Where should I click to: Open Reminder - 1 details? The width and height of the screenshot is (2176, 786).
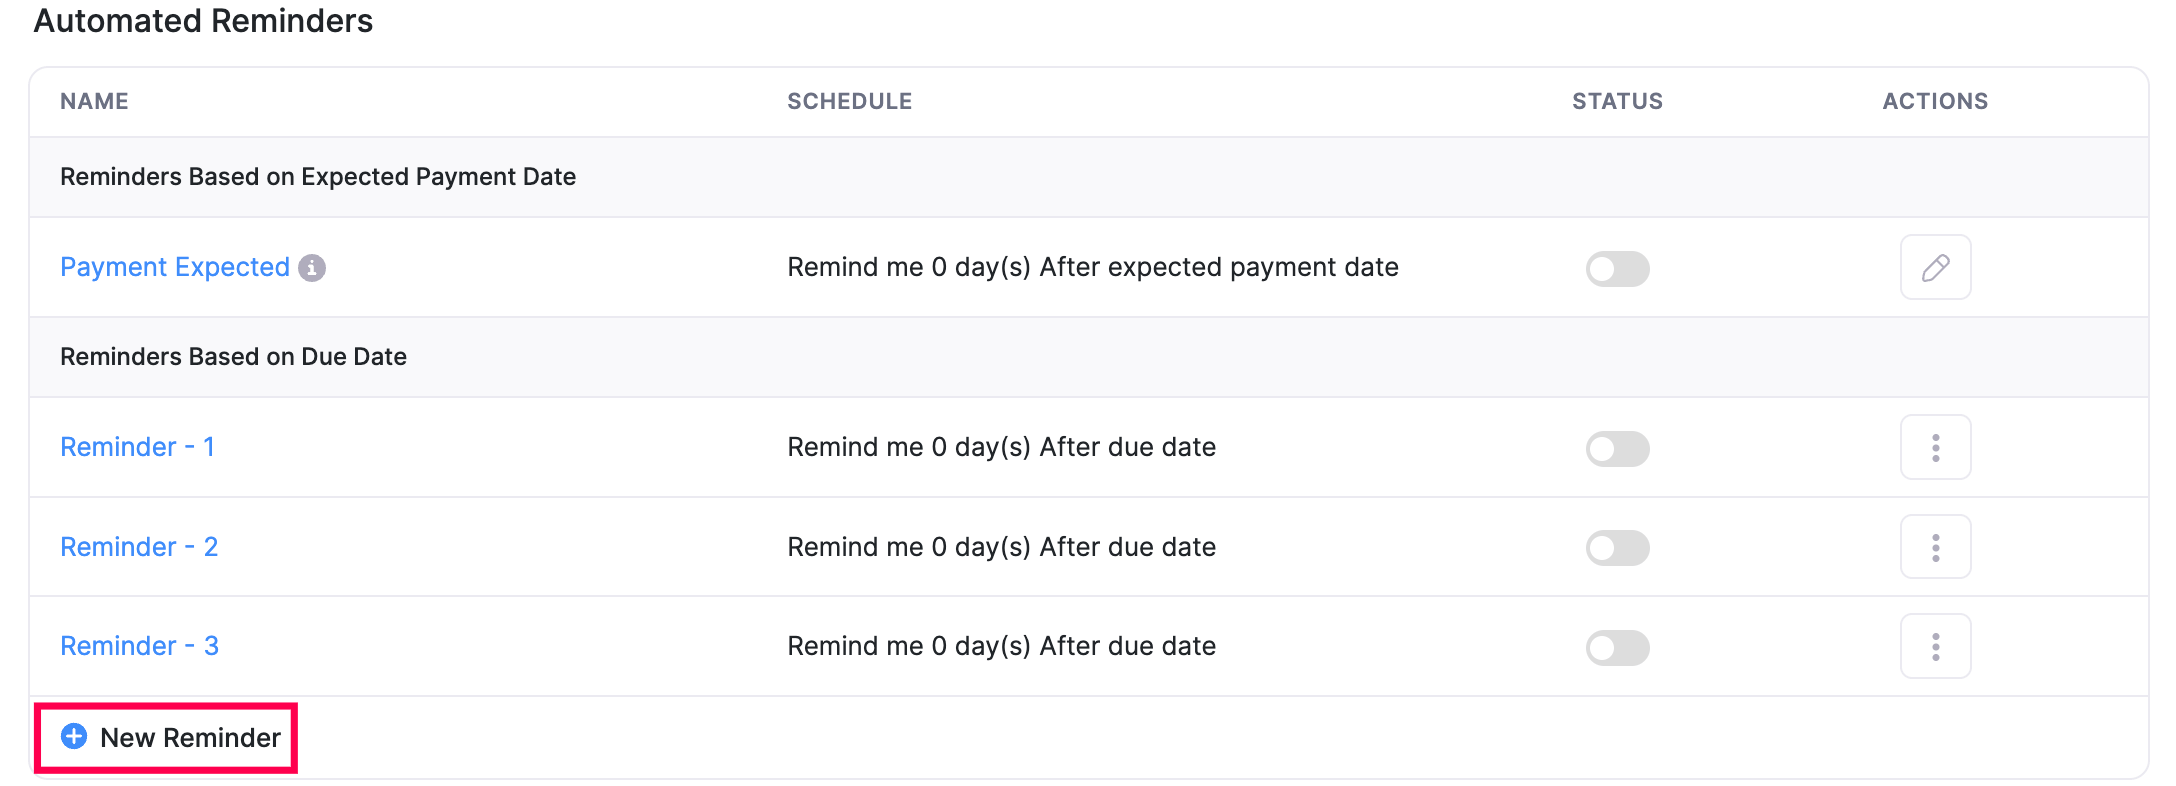click(137, 447)
